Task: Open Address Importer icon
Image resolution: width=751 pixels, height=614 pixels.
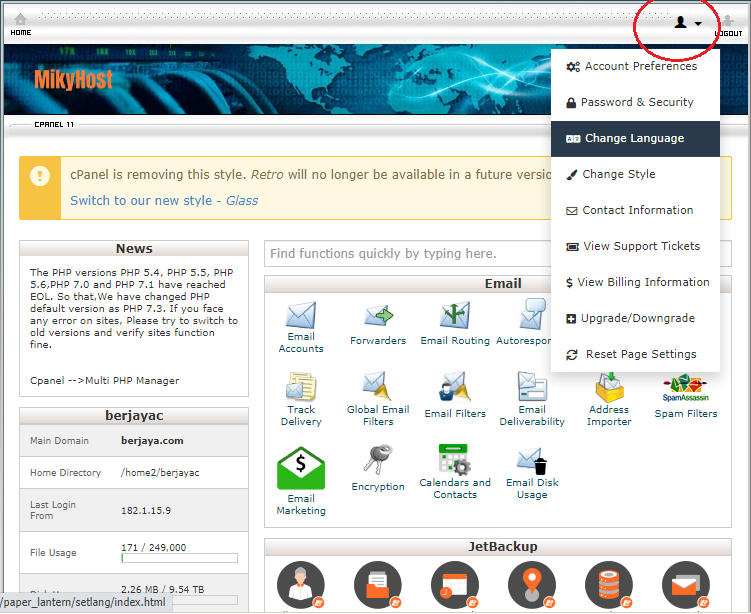Action: coord(609,387)
